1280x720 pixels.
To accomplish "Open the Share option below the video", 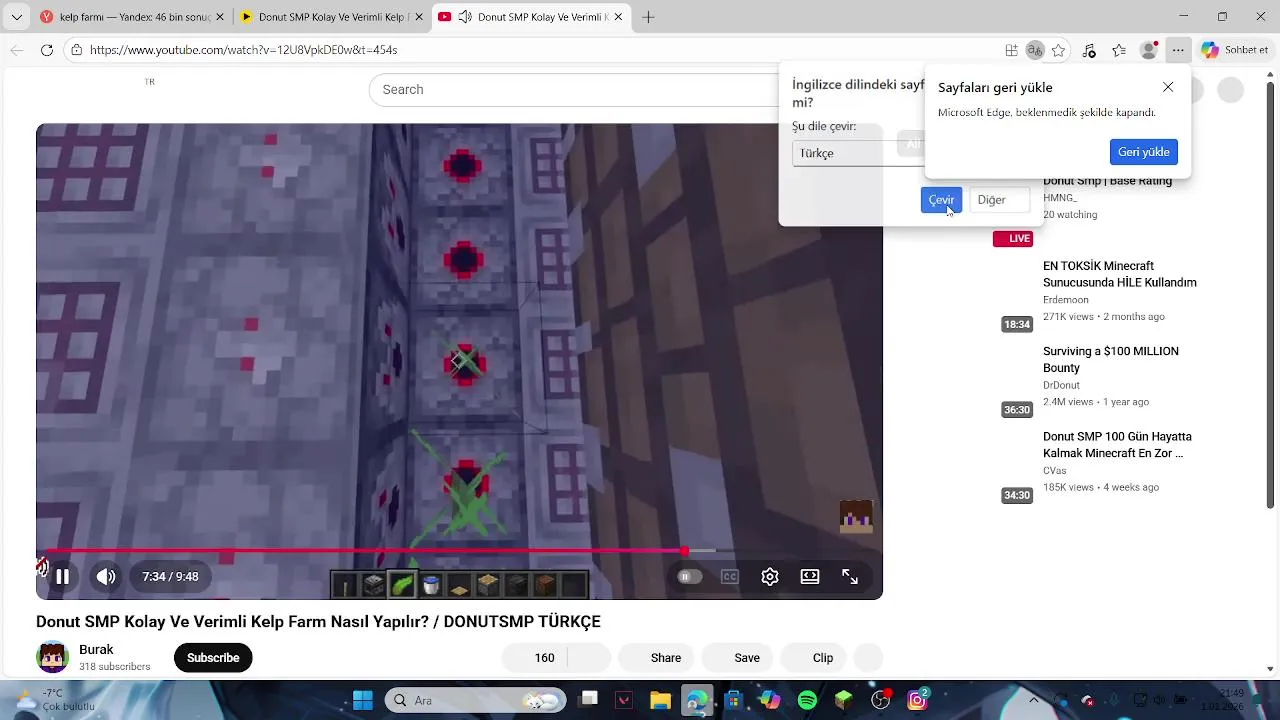I will pos(657,658).
